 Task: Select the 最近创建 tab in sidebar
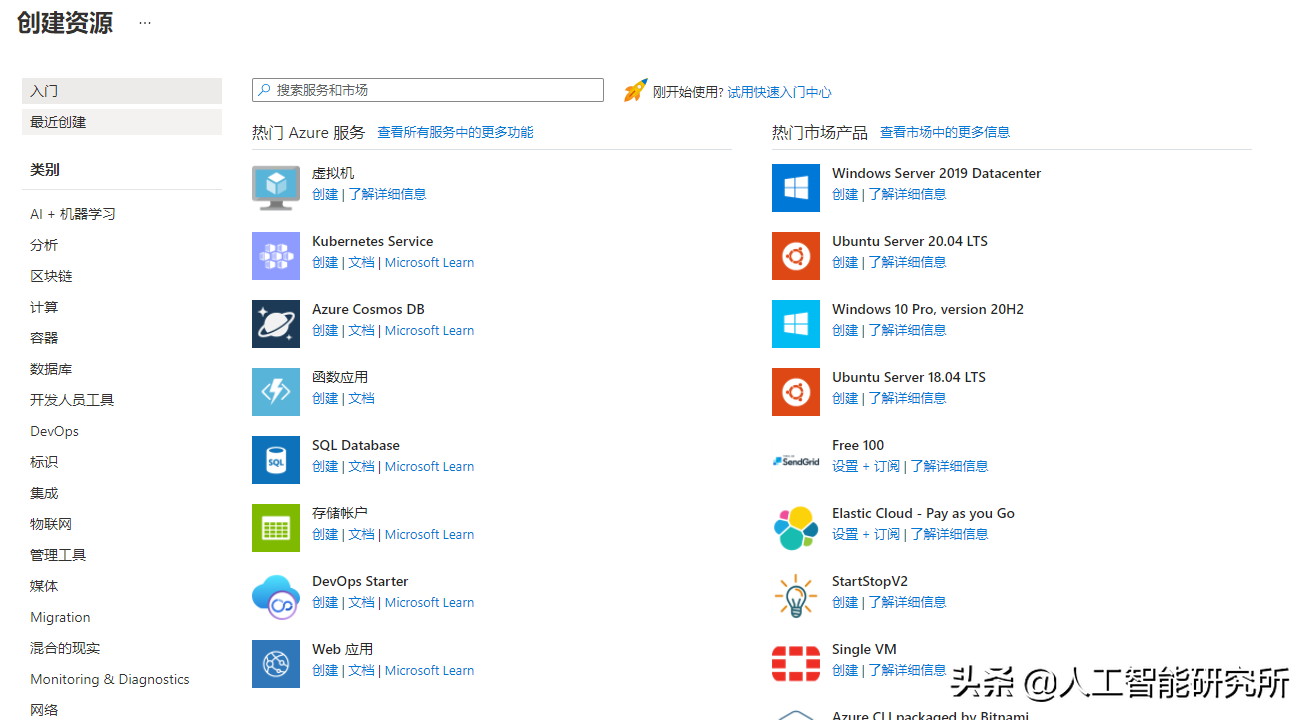pyautogui.click(x=122, y=122)
